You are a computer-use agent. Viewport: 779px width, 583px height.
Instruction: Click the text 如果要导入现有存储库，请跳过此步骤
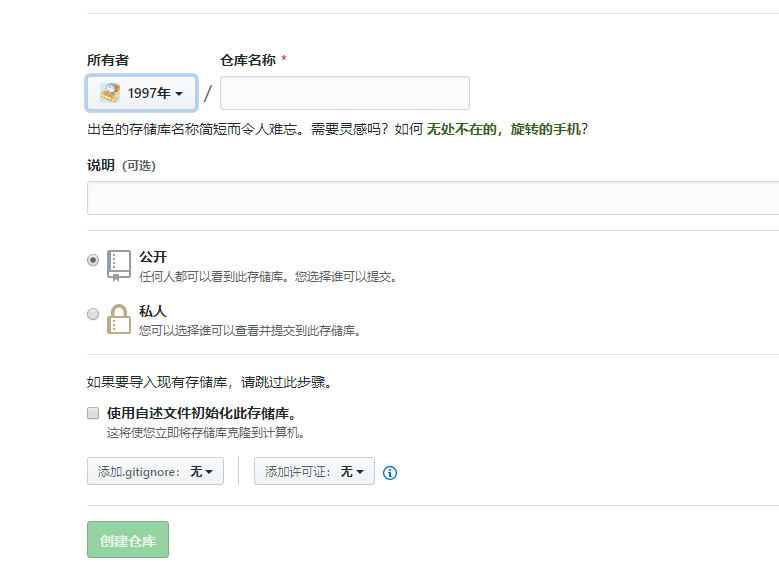click(209, 382)
